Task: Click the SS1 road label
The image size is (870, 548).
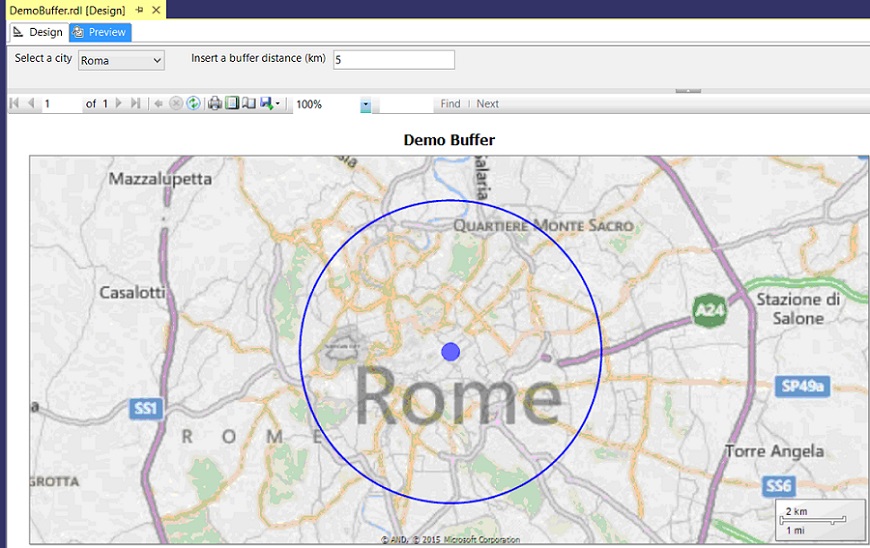Action: pos(146,409)
